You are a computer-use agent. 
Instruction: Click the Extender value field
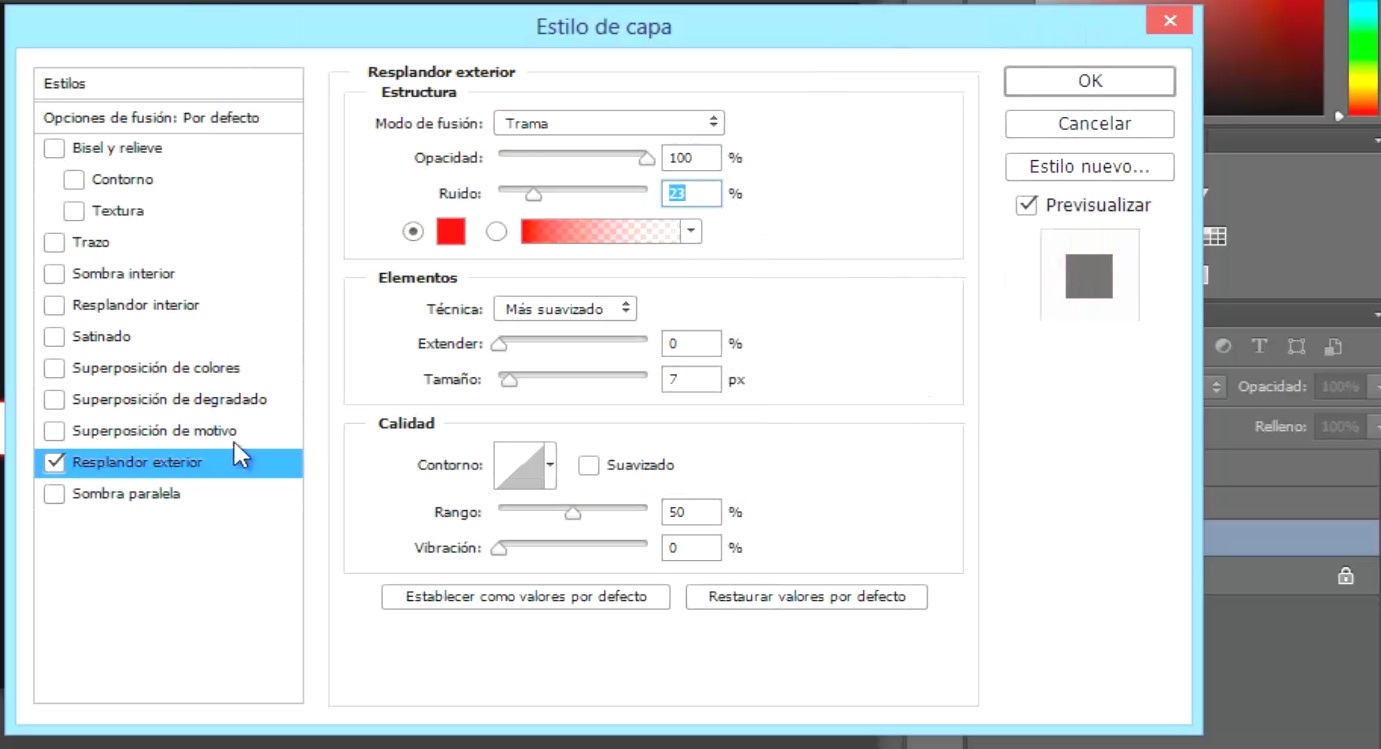pyautogui.click(x=691, y=344)
